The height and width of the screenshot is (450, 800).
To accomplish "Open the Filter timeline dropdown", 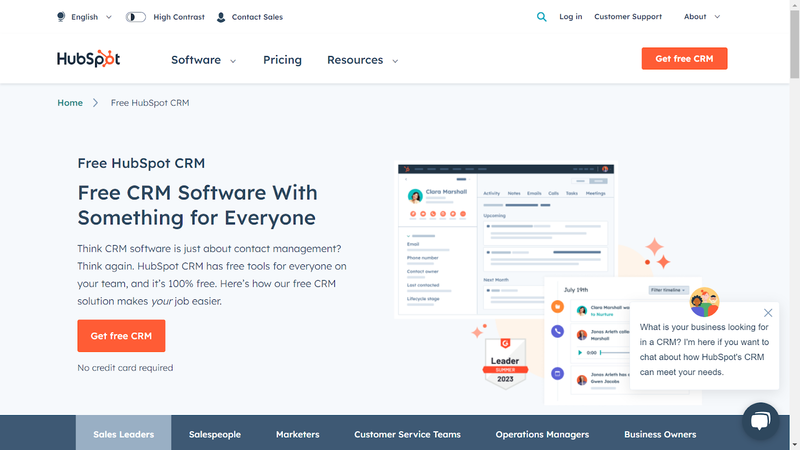I will pyautogui.click(x=668, y=290).
